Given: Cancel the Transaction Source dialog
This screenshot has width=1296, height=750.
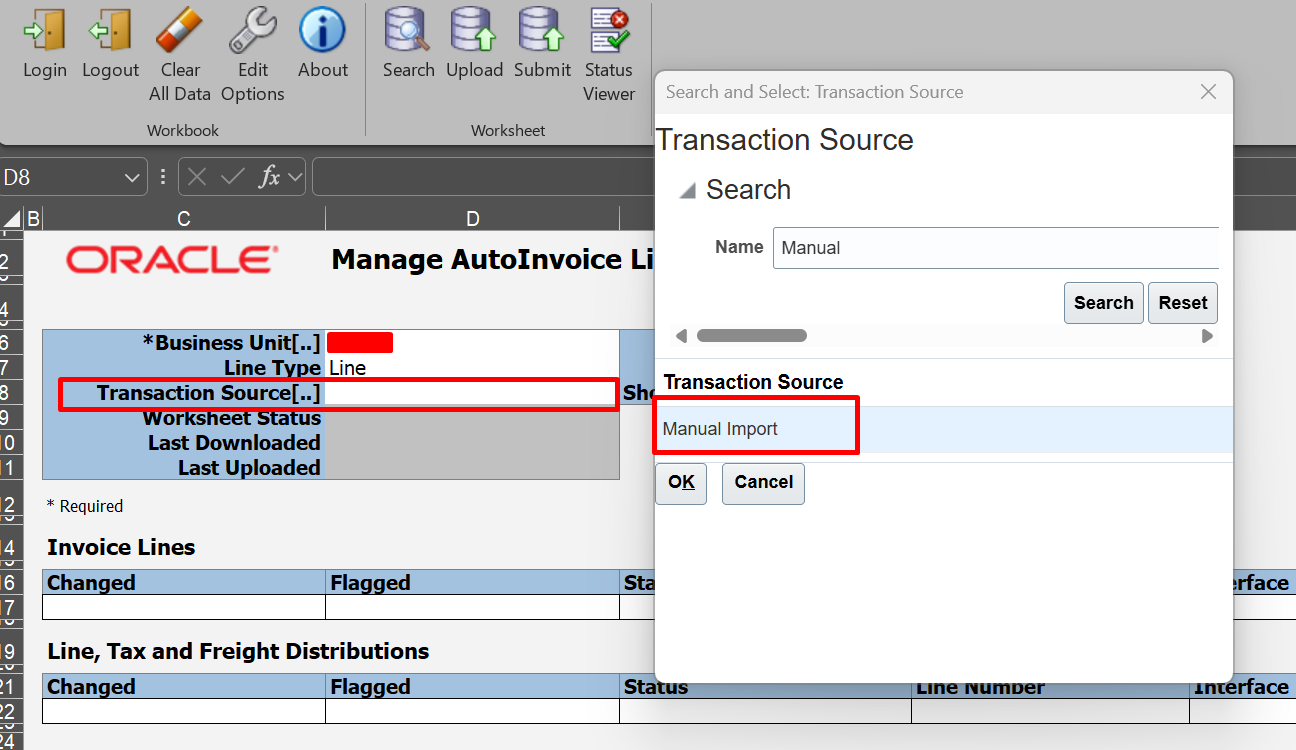Looking at the screenshot, I should click(x=763, y=483).
